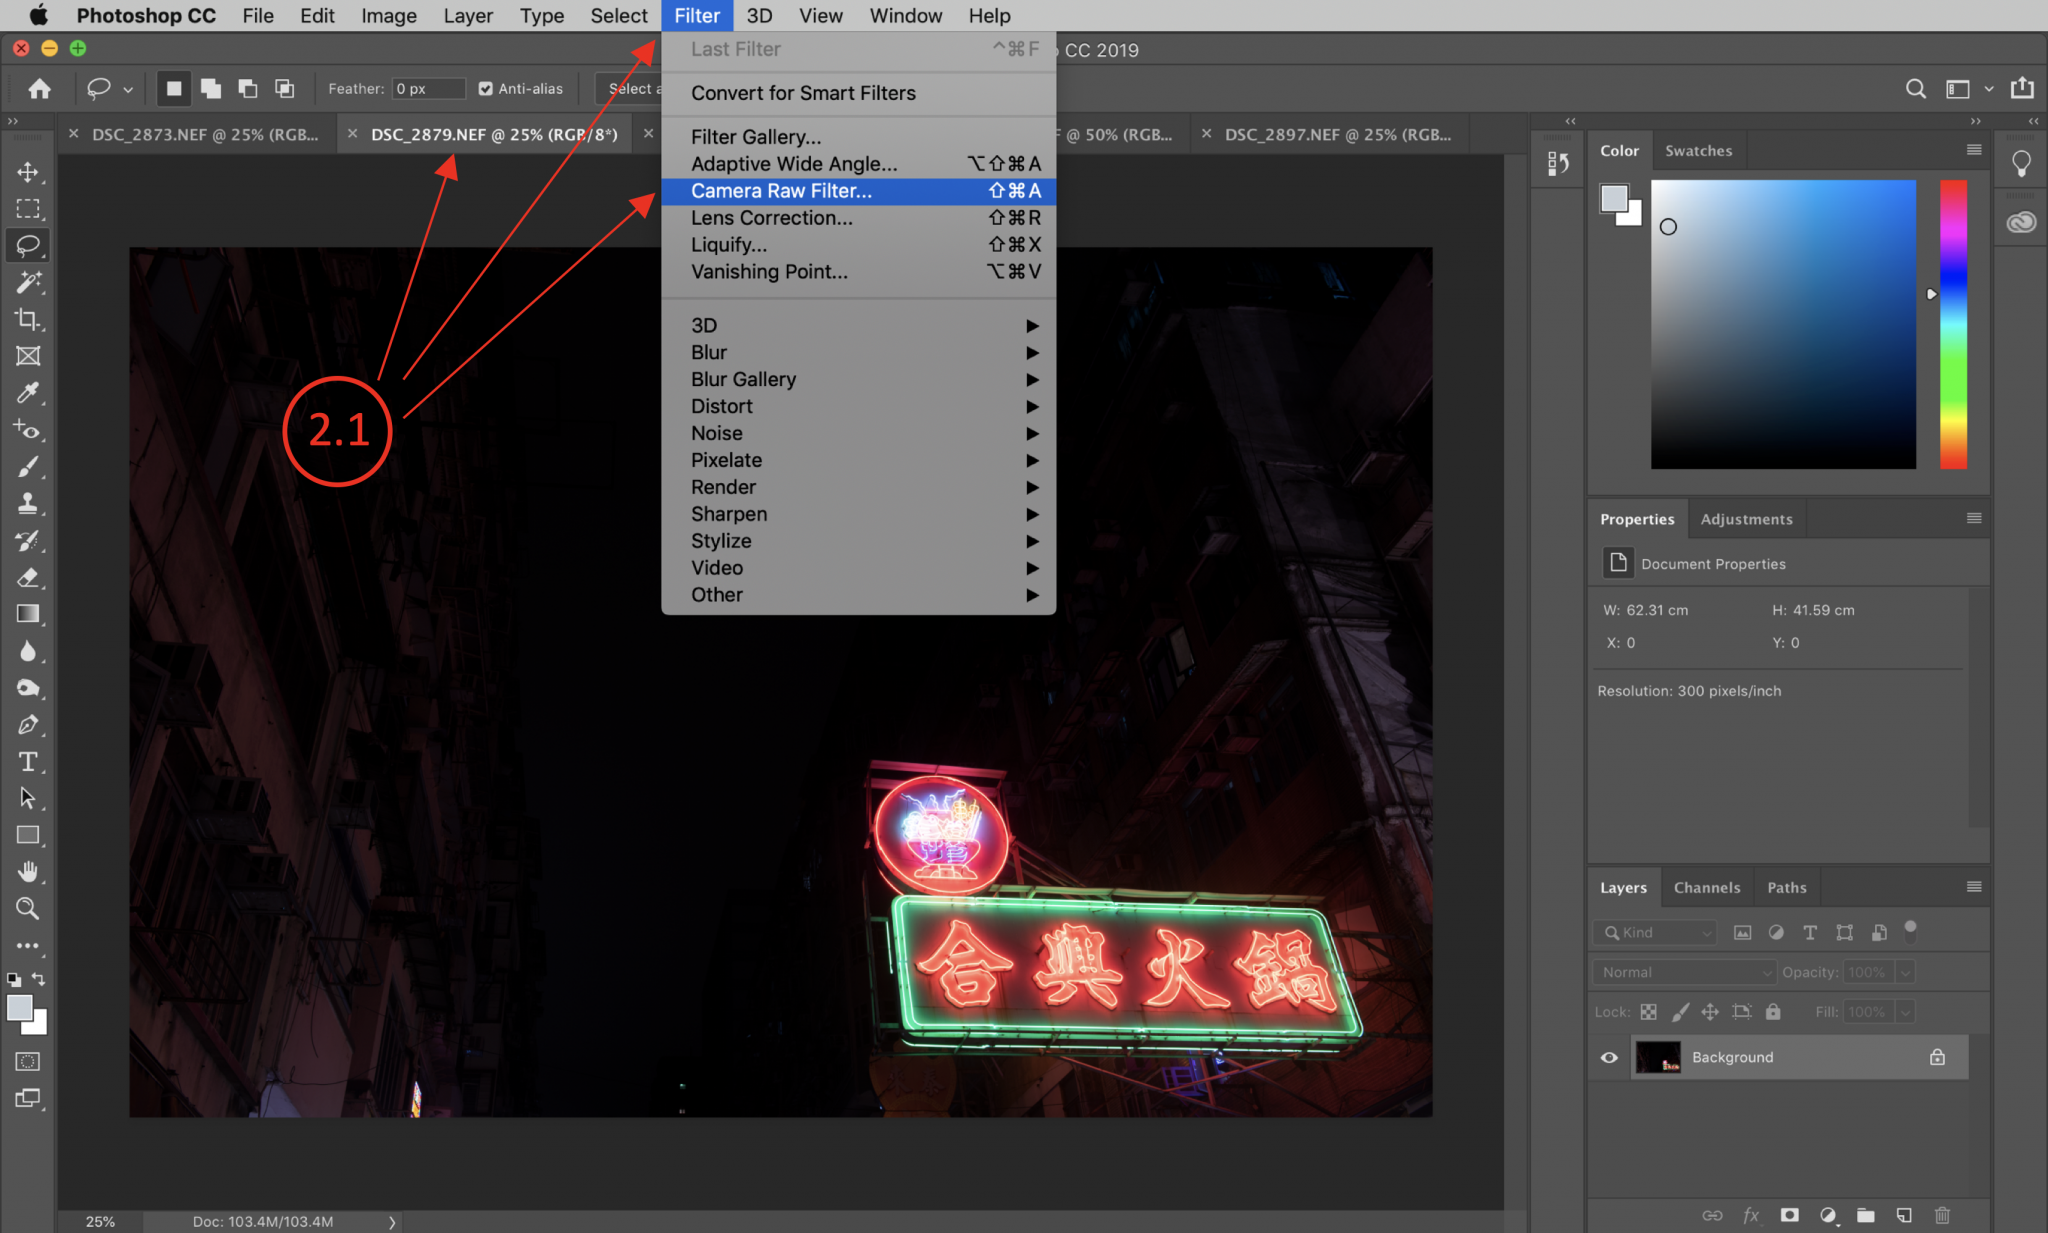This screenshot has height=1233, width=2048.
Task: Open DSC_2873.NEF document tab
Action: click(x=205, y=134)
